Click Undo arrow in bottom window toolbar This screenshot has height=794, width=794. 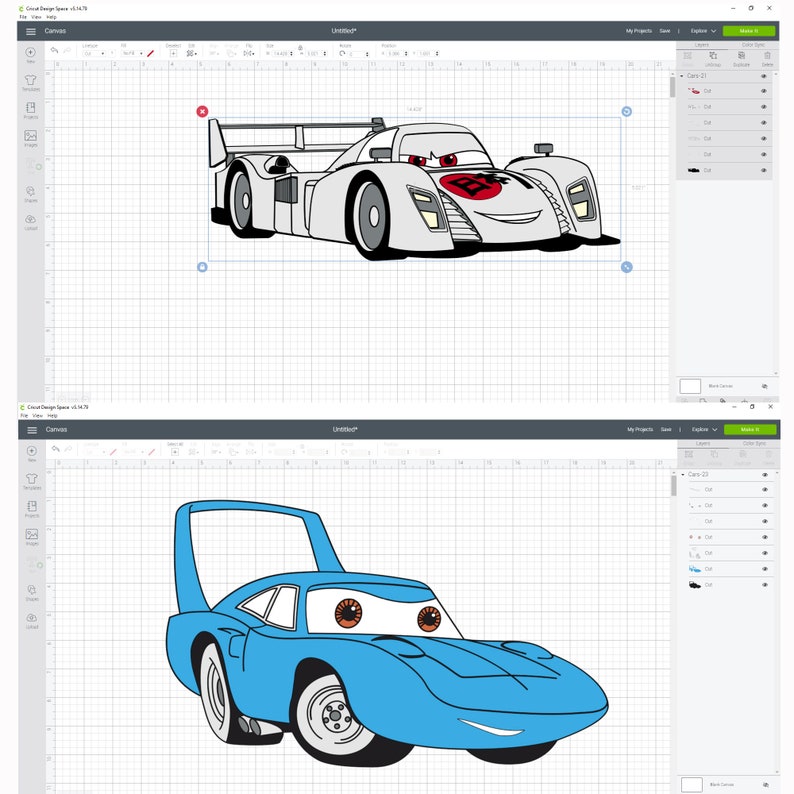point(55,449)
